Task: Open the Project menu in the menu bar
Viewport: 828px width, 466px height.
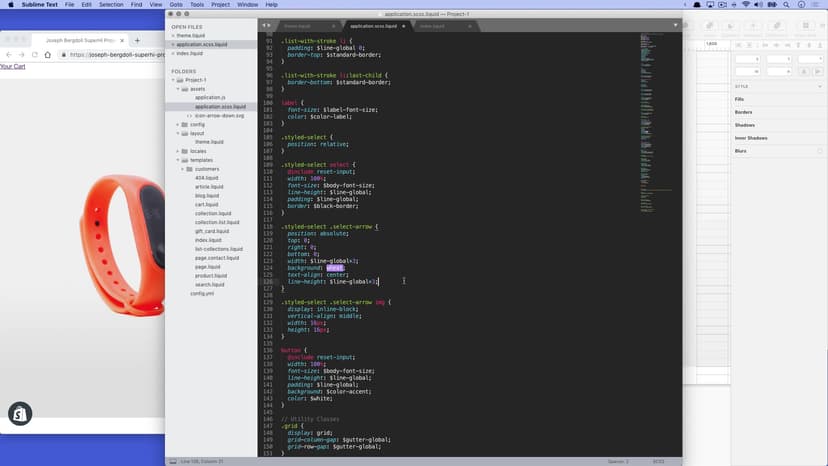Action: (x=219, y=5)
